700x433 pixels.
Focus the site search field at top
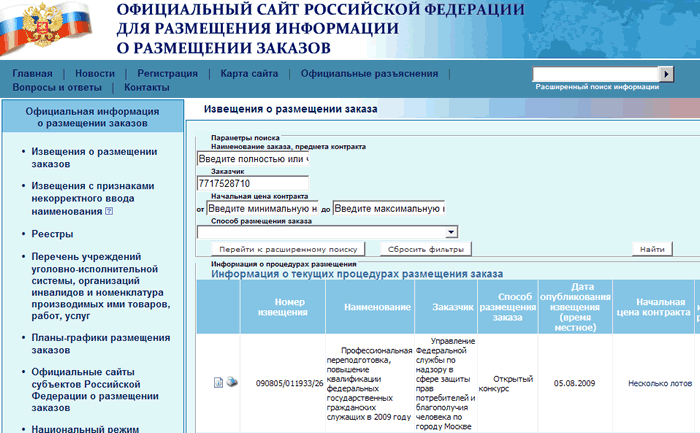(596, 74)
